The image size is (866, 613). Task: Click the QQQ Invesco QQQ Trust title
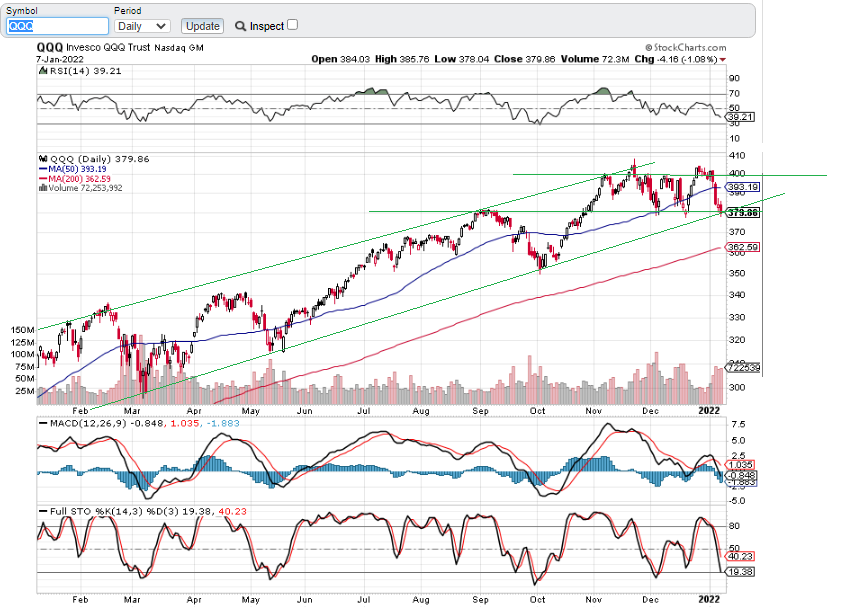[120, 47]
